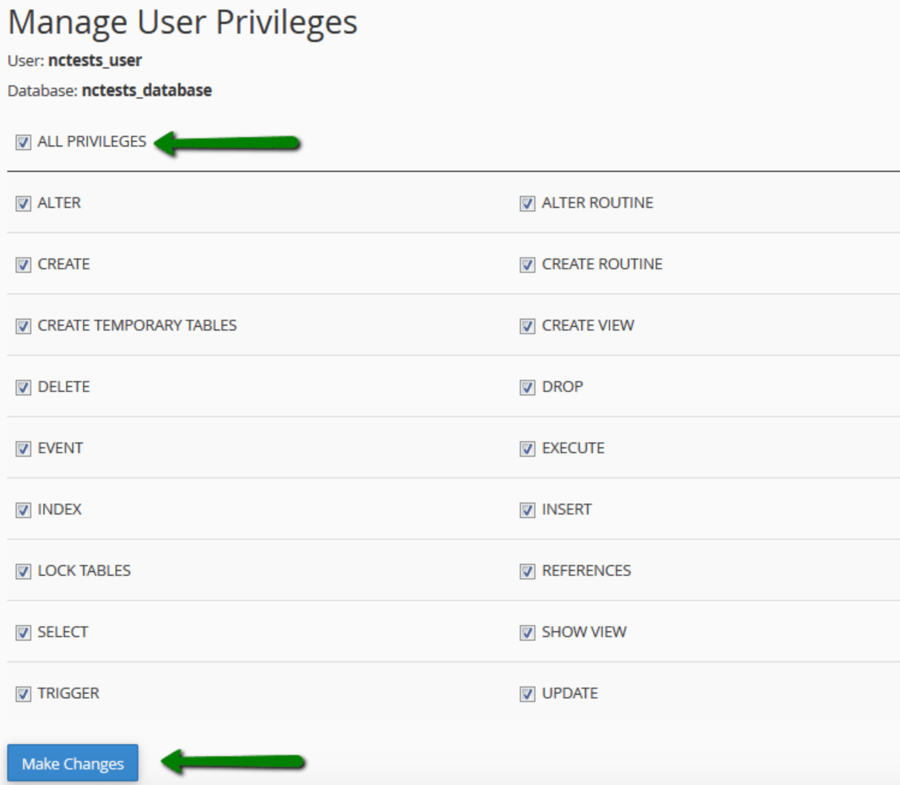Image resolution: width=900 pixels, height=785 pixels.
Task: Toggle the LOCK TABLES checkbox
Action: tap(23, 571)
